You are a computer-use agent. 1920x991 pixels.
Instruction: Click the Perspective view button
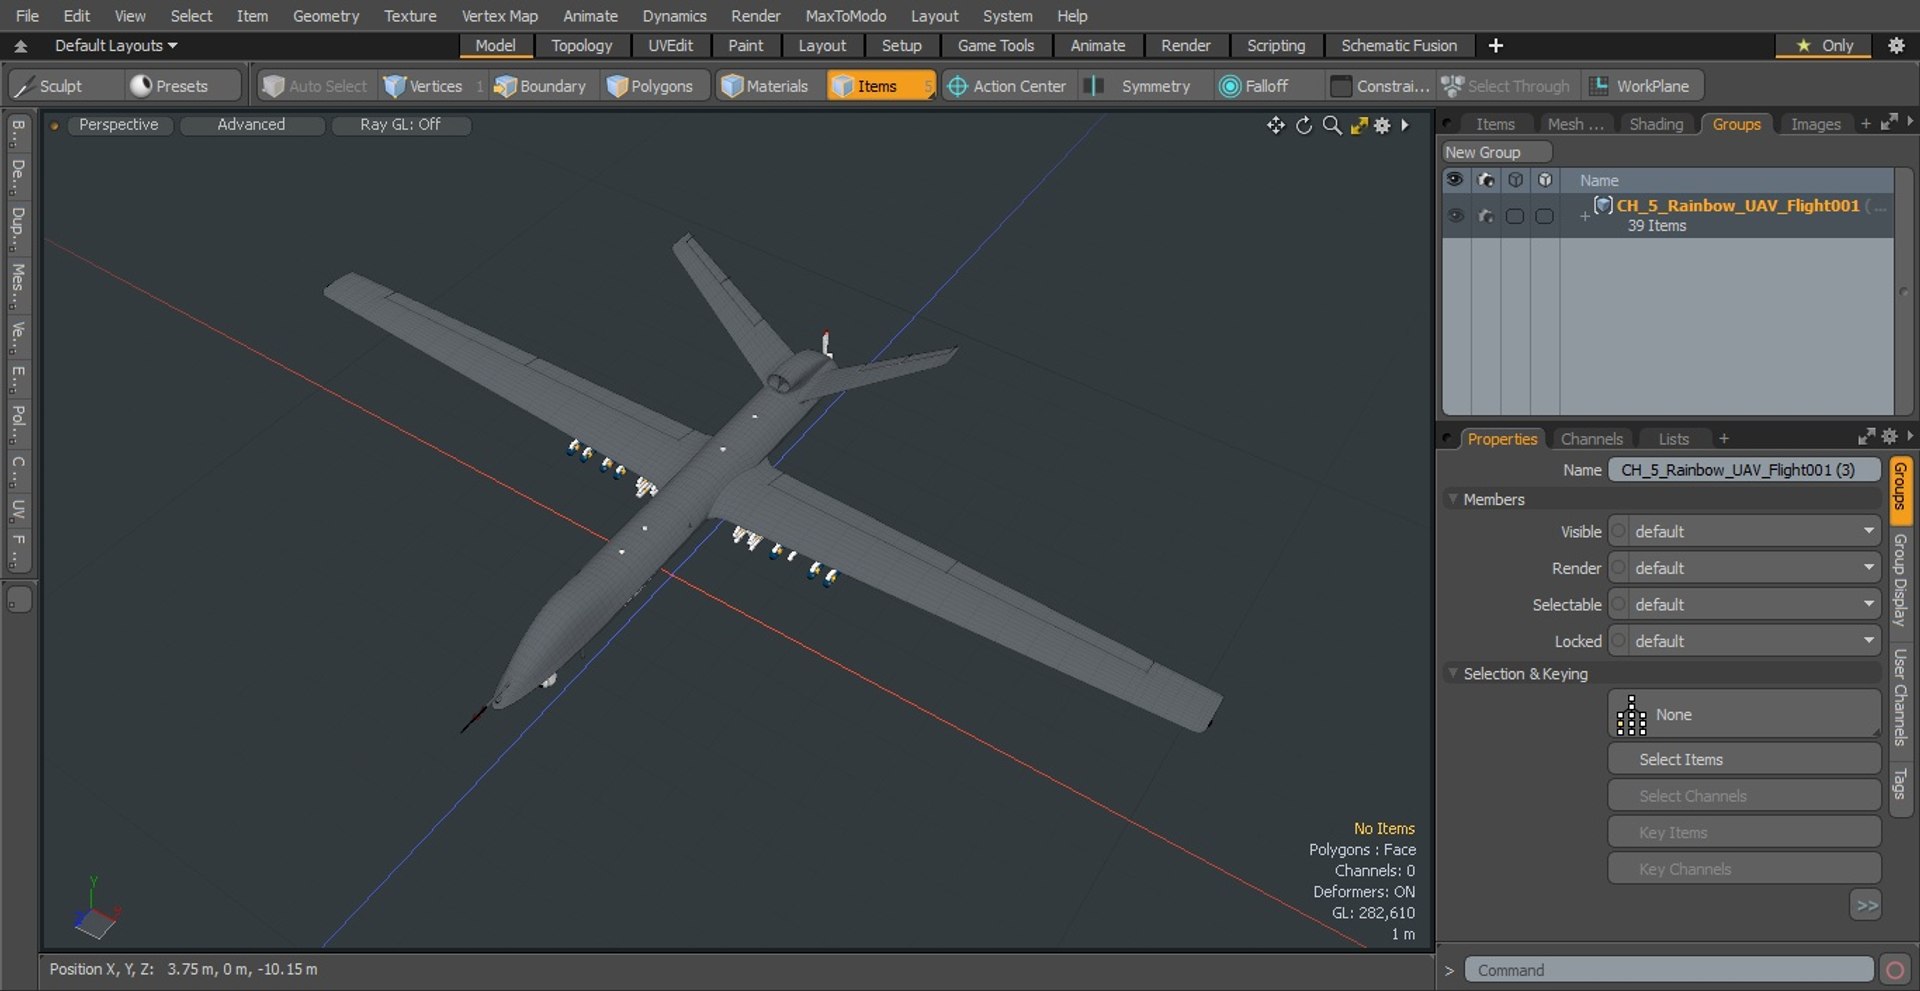tap(118, 124)
